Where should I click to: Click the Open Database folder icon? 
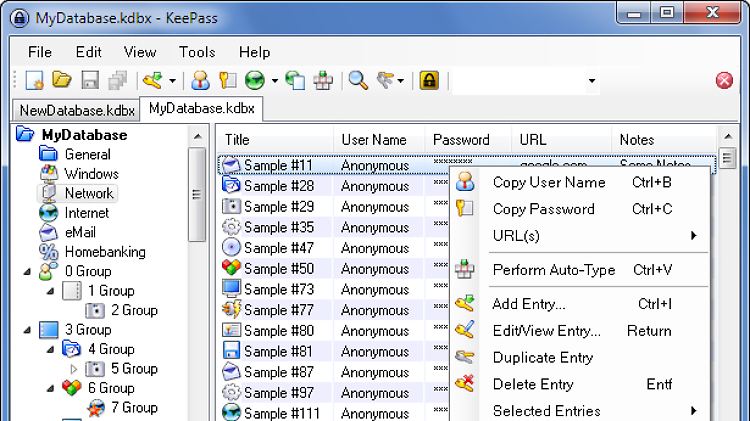coord(62,80)
